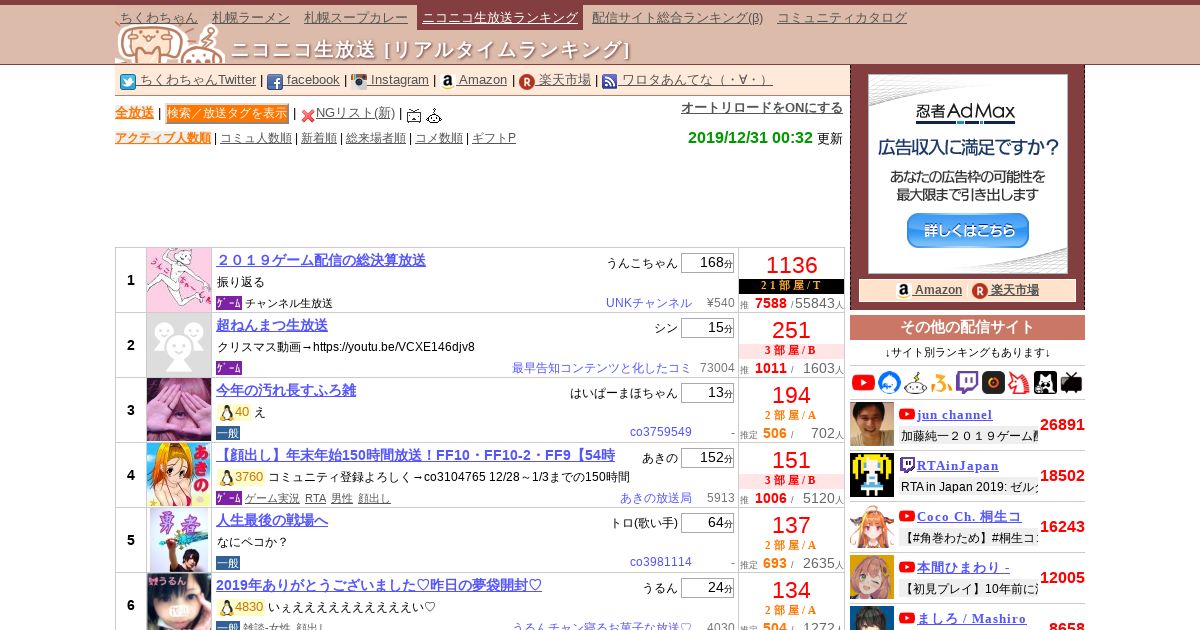Sort by 総来場者順
1200x630 pixels.
(376, 138)
